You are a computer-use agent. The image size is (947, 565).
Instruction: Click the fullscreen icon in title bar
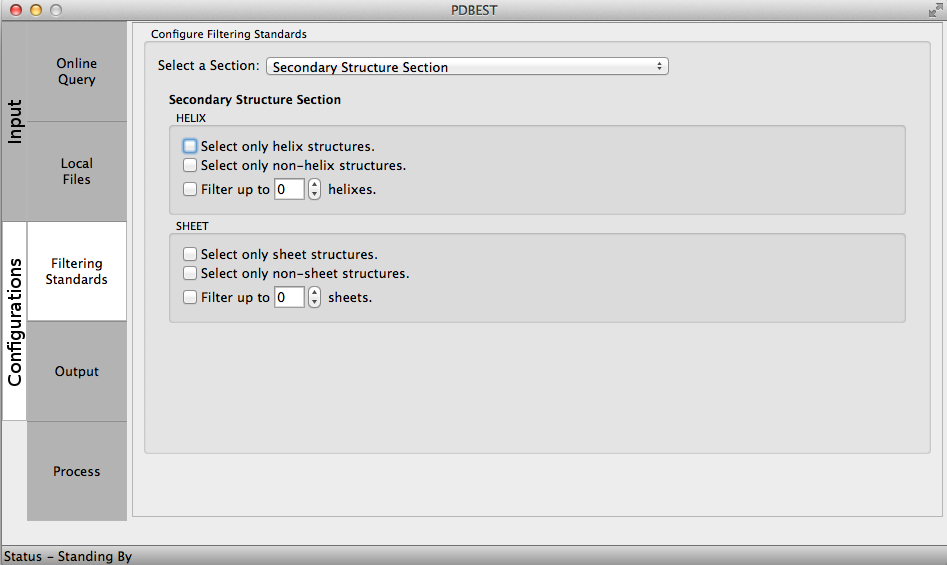[934, 10]
